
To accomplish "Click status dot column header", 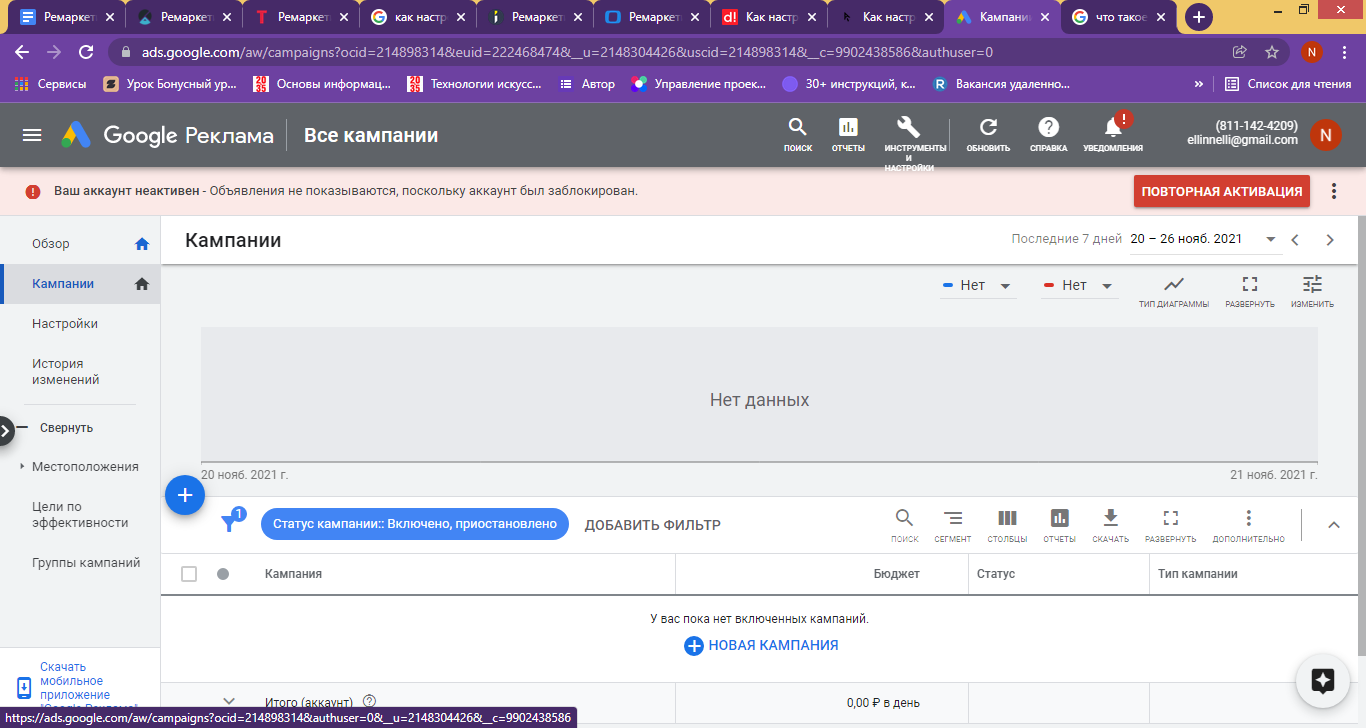I will [223, 574].
